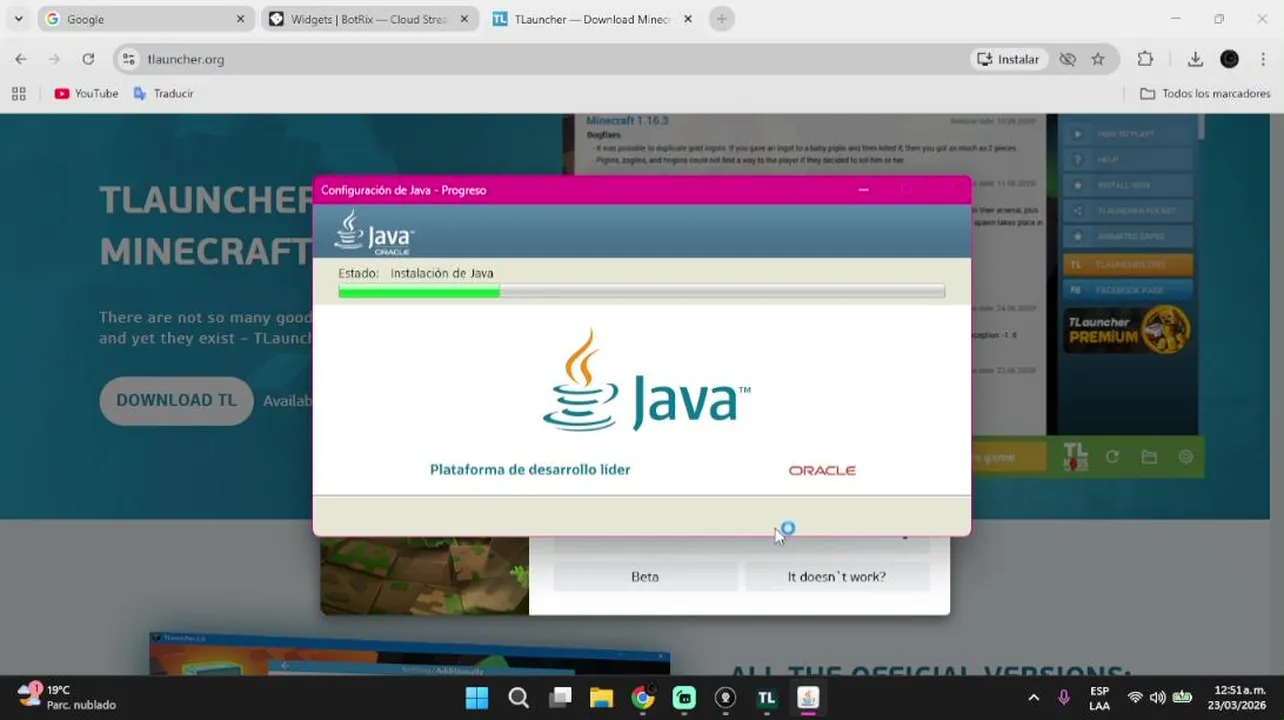The image size is (1284, 720).
Task: Open site information icon in address bar
Action: (128, 59)
